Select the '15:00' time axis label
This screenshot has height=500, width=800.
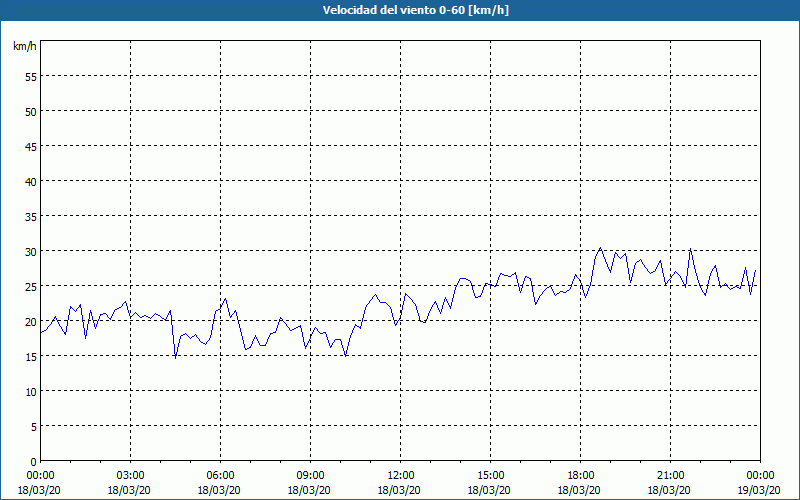[x=490, y=476]
